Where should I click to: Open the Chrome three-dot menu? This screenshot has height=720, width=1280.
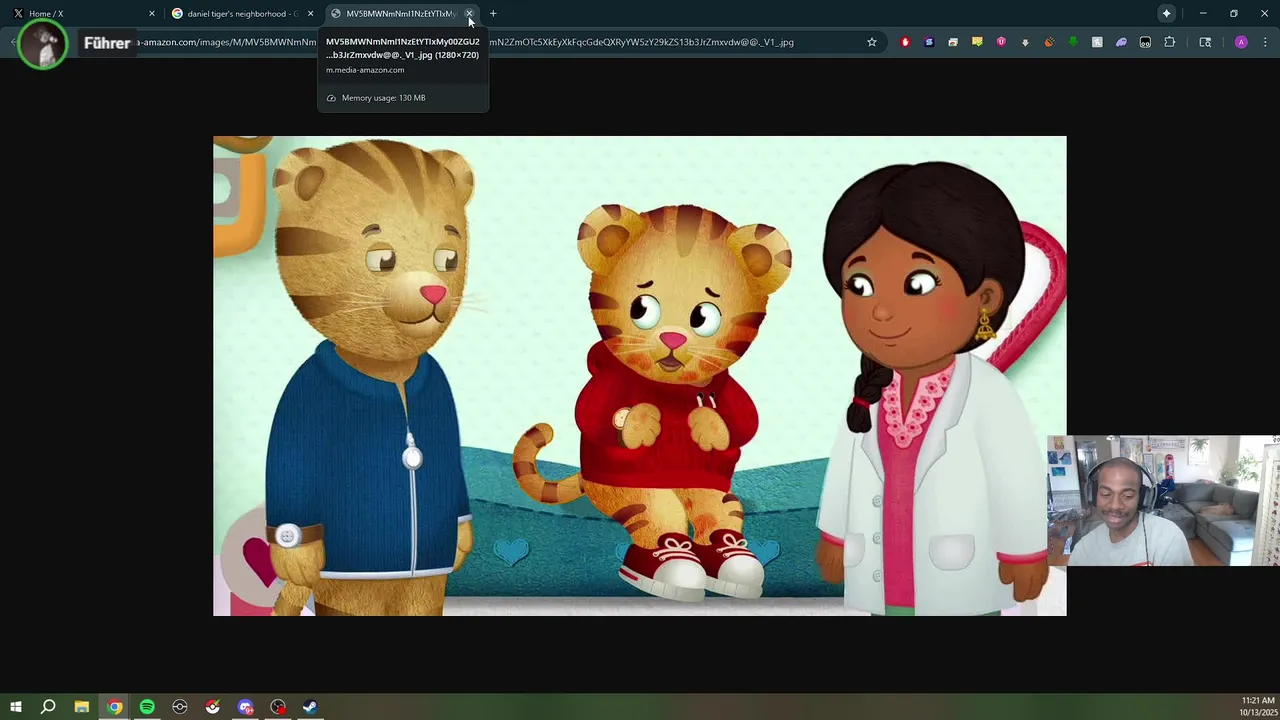(x=1265, y=42)
